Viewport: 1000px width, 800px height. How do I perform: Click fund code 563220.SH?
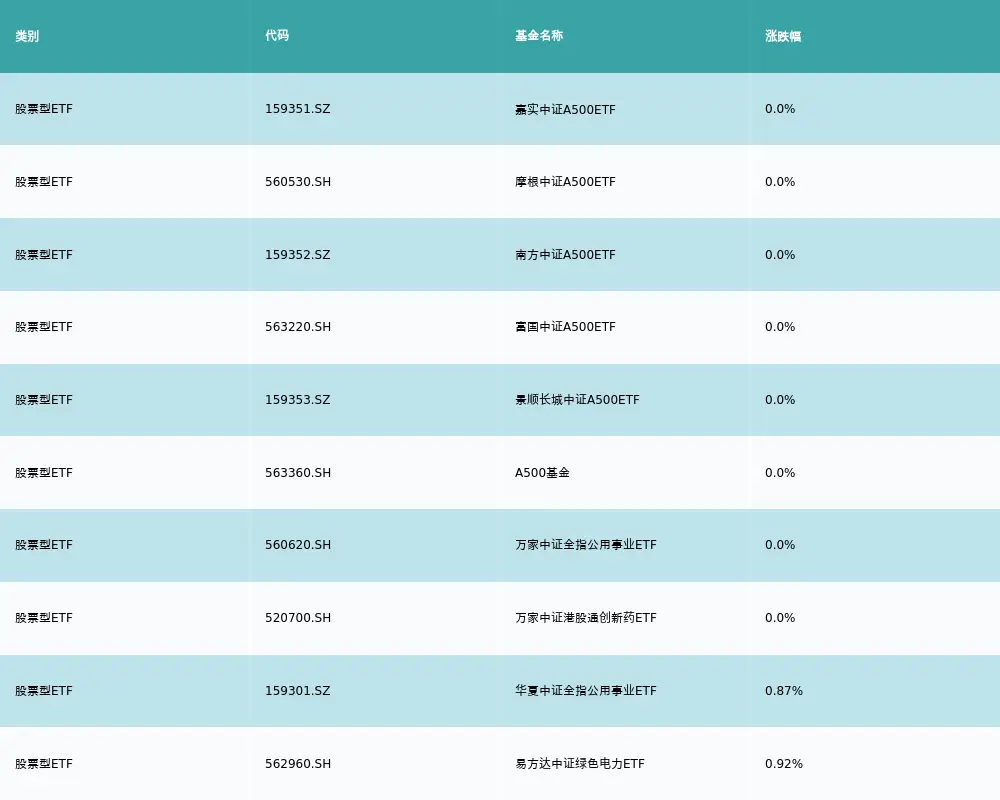point(298,327)
